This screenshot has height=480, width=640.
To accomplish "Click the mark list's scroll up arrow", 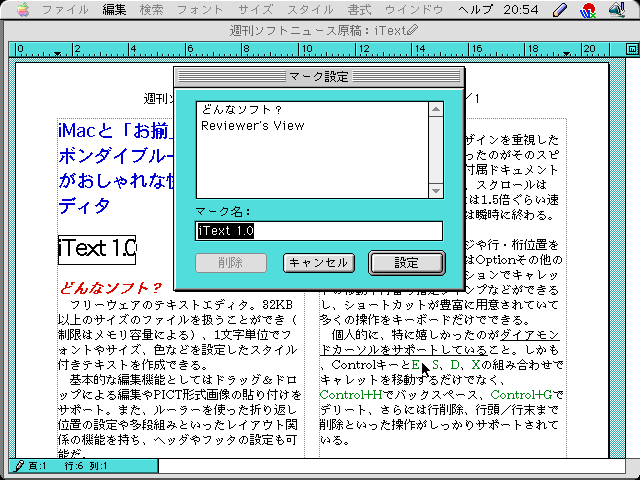I will 436,109.
